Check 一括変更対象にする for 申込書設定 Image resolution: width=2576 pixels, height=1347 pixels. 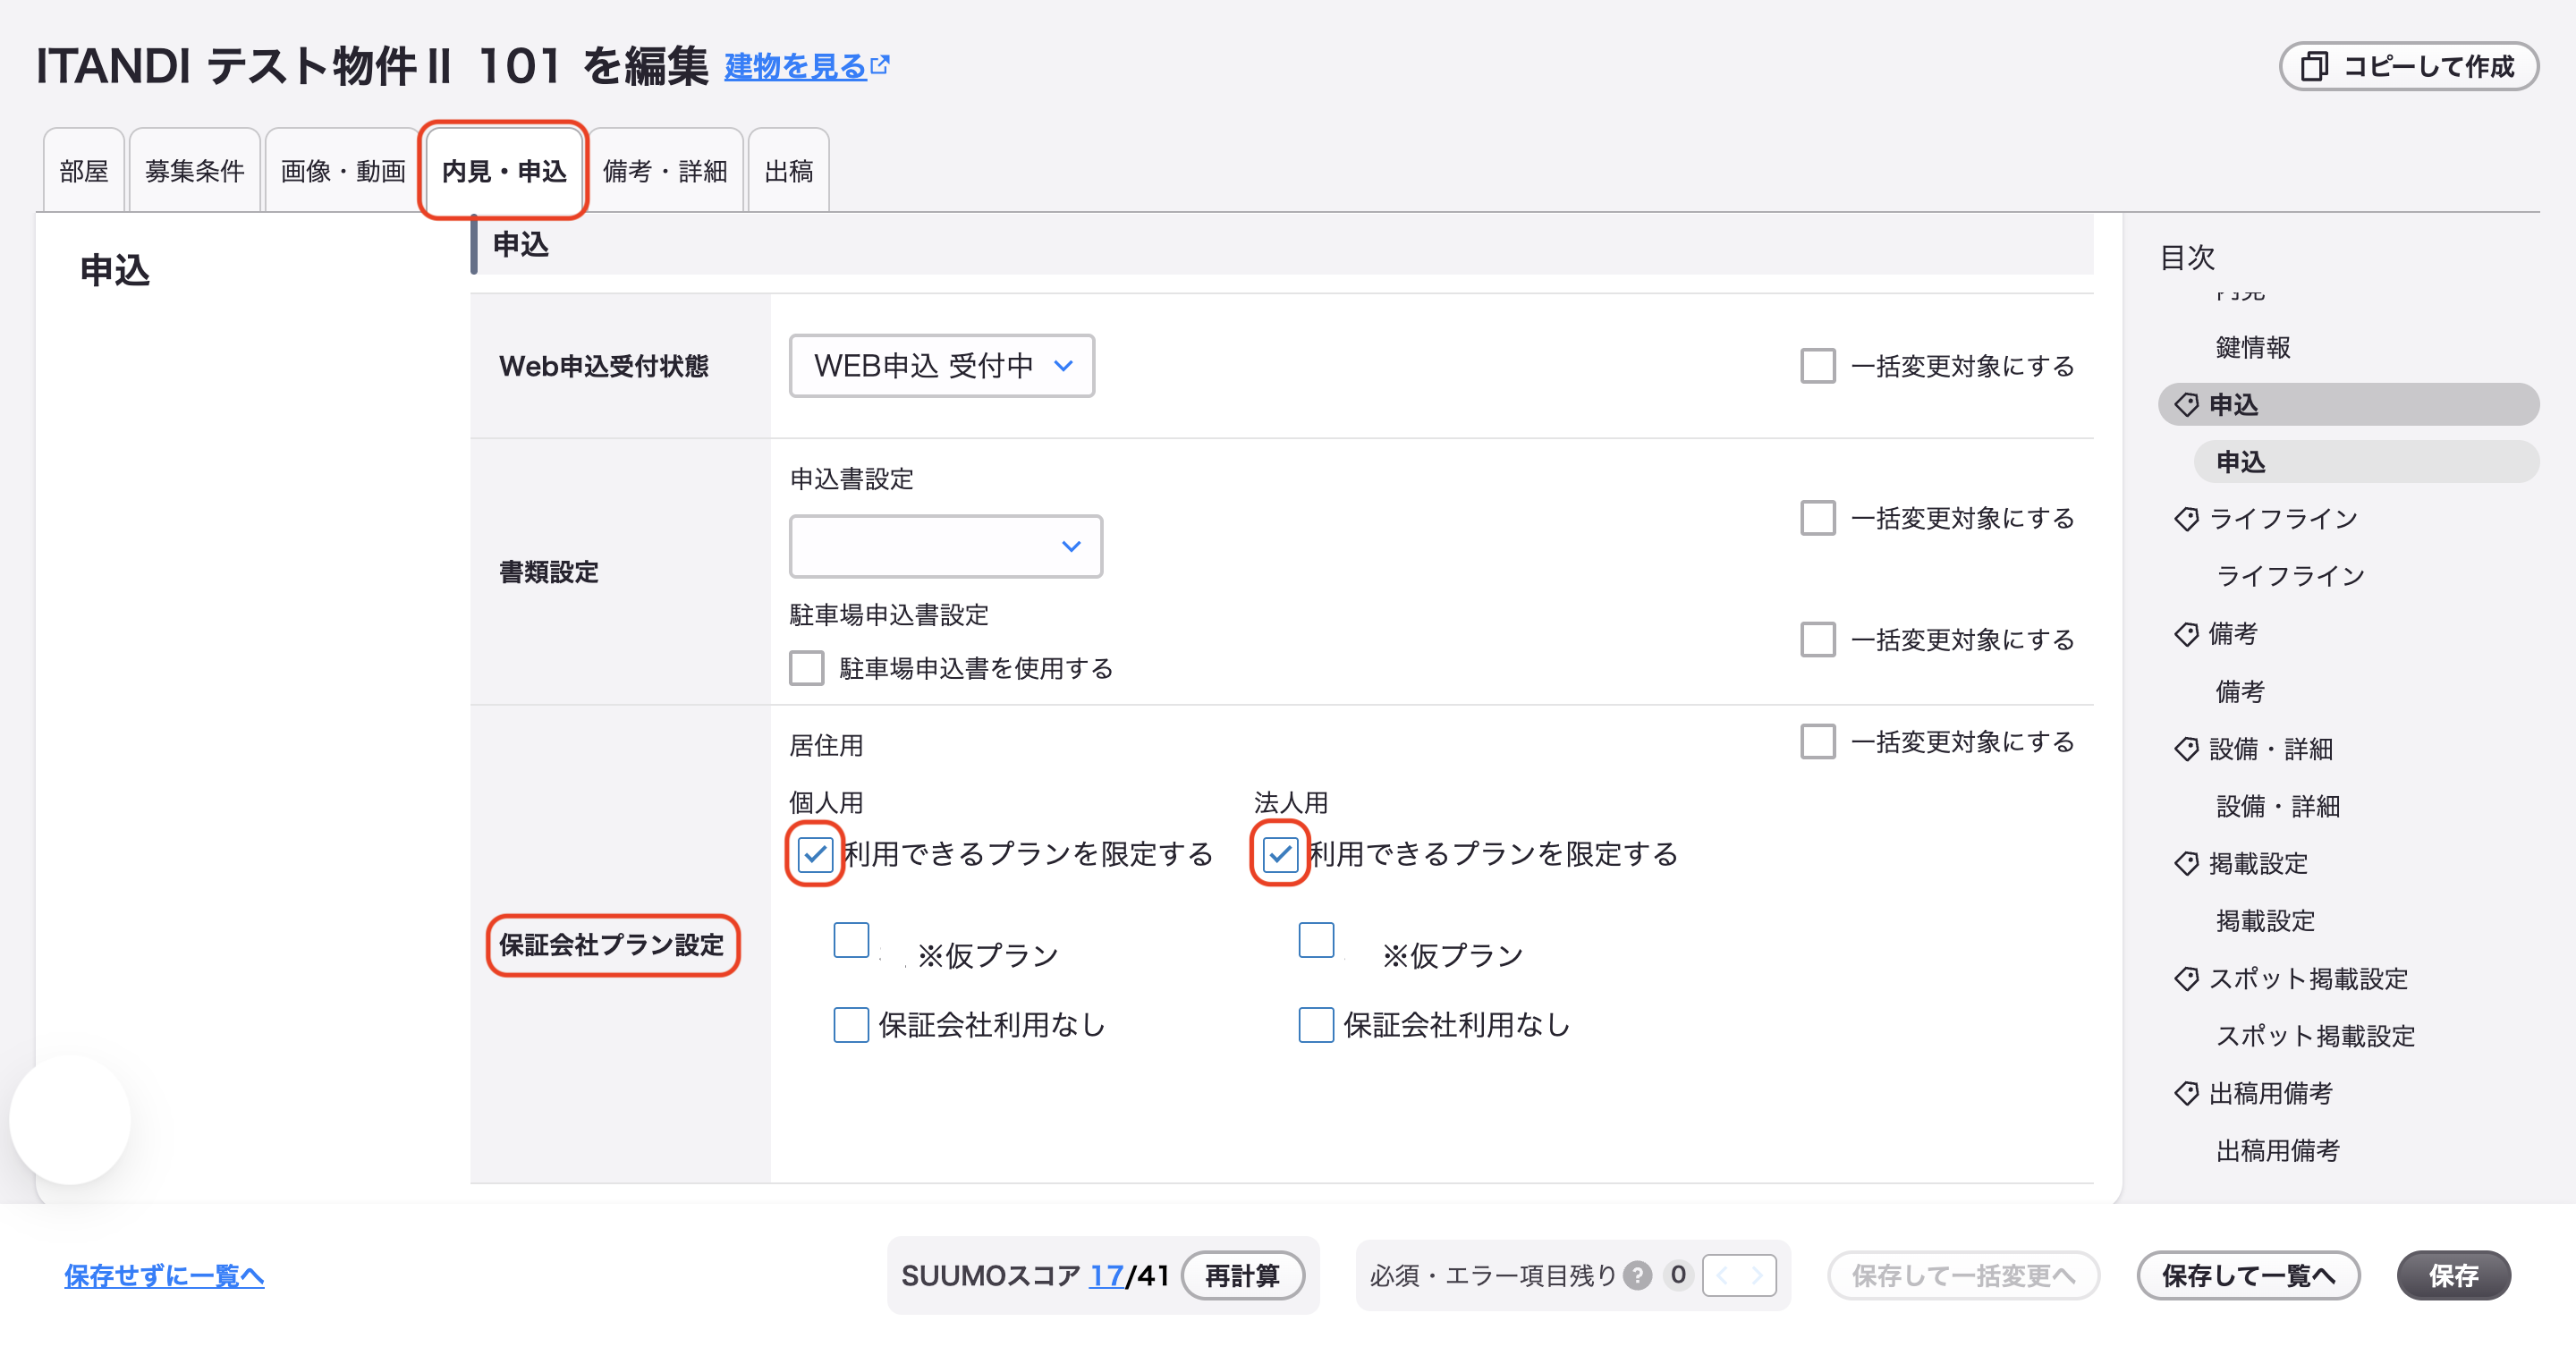pyautogui.click(x=1817, y=518)
